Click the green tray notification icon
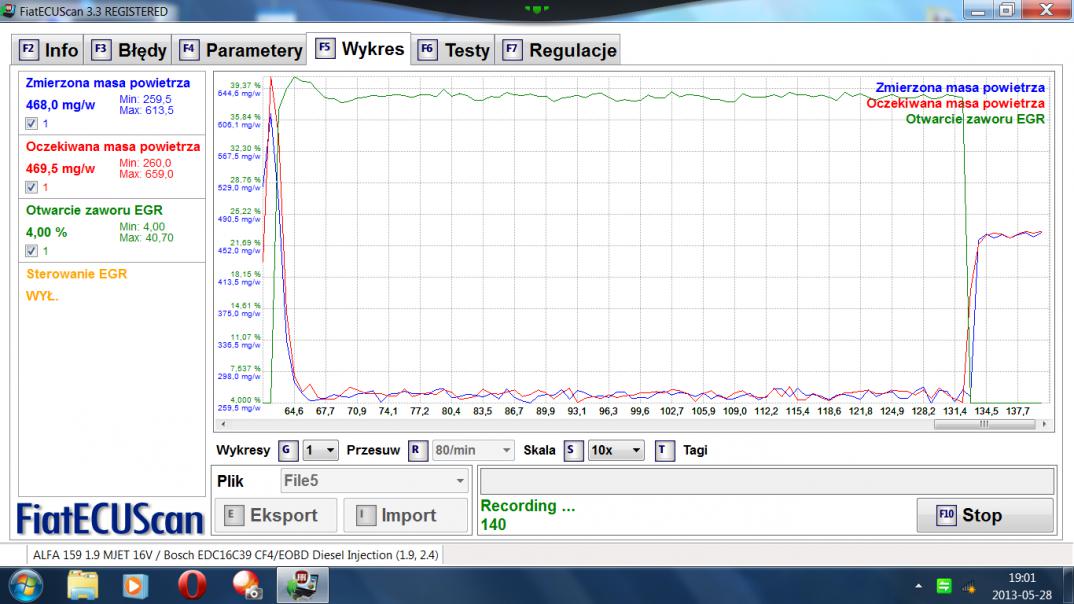The height and width of the screenshot is (604, 1074). [944, 586]
